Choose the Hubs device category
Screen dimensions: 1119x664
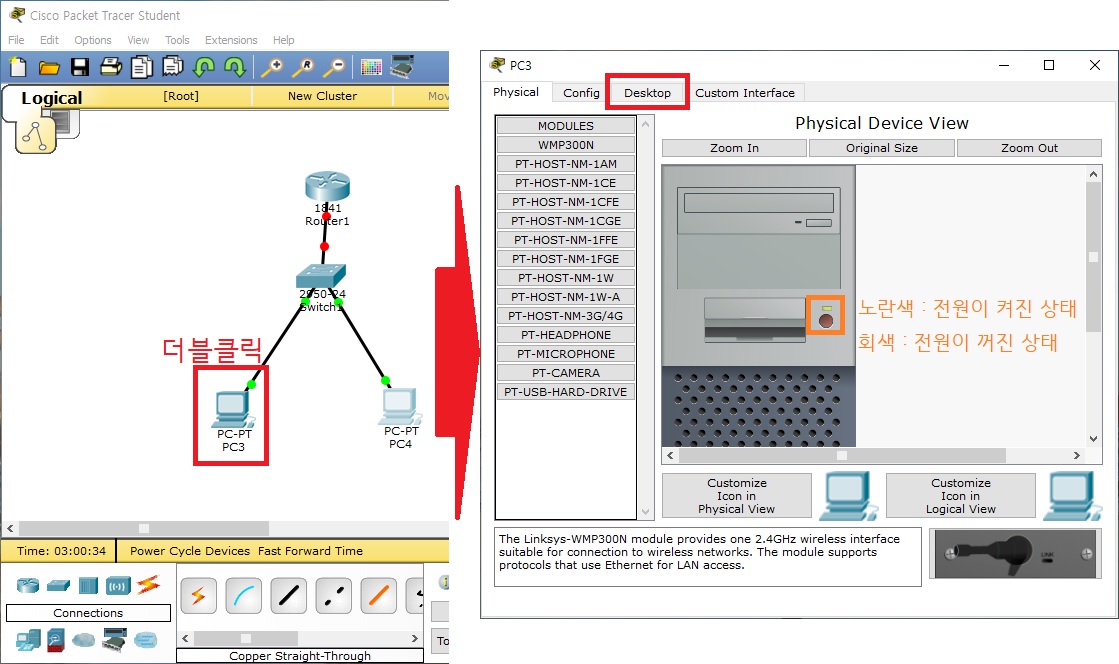pos(88,586)
